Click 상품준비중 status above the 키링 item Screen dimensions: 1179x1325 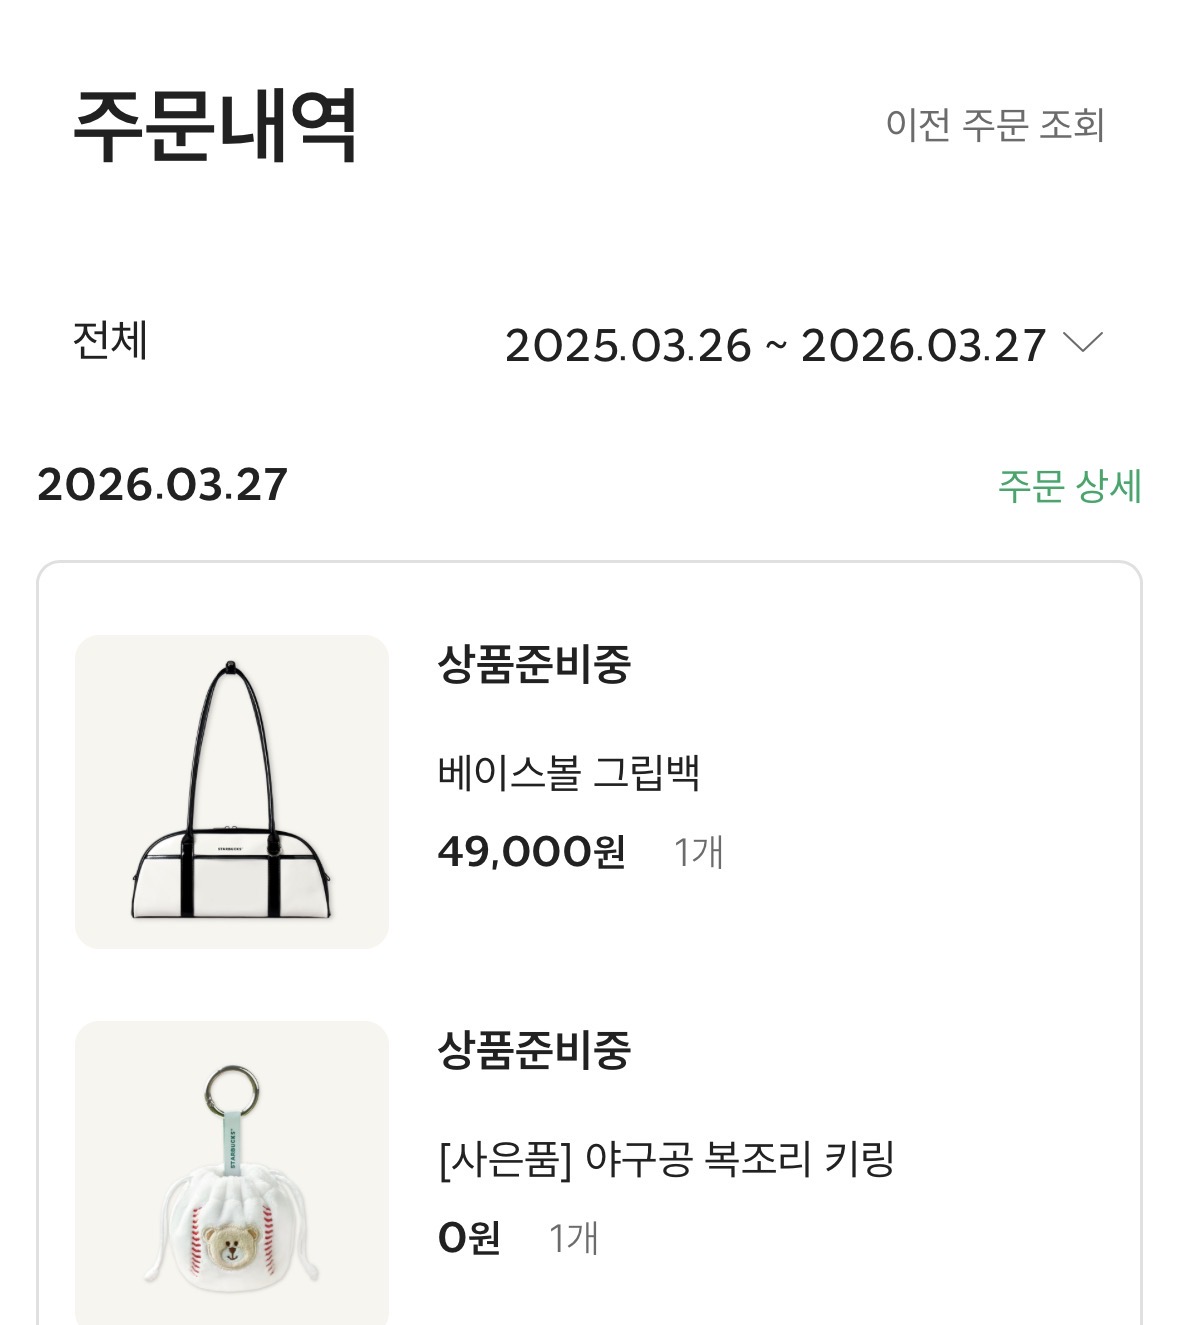(534, 1050)
